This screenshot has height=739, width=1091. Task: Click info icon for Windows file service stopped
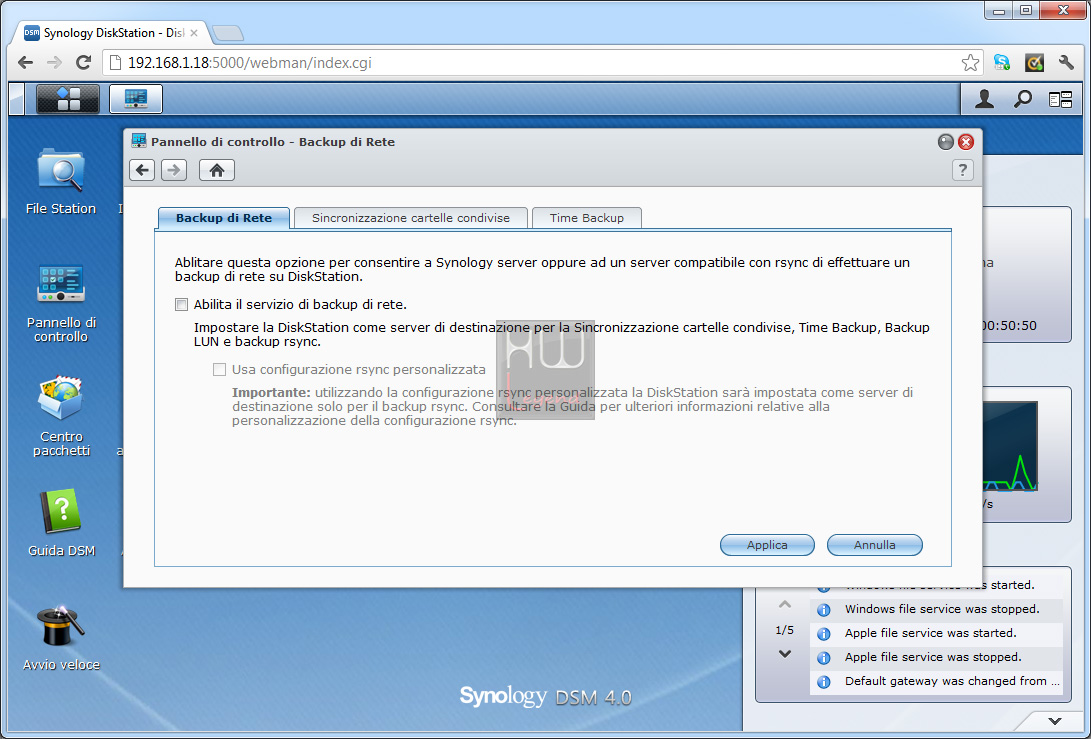point(824,610)
